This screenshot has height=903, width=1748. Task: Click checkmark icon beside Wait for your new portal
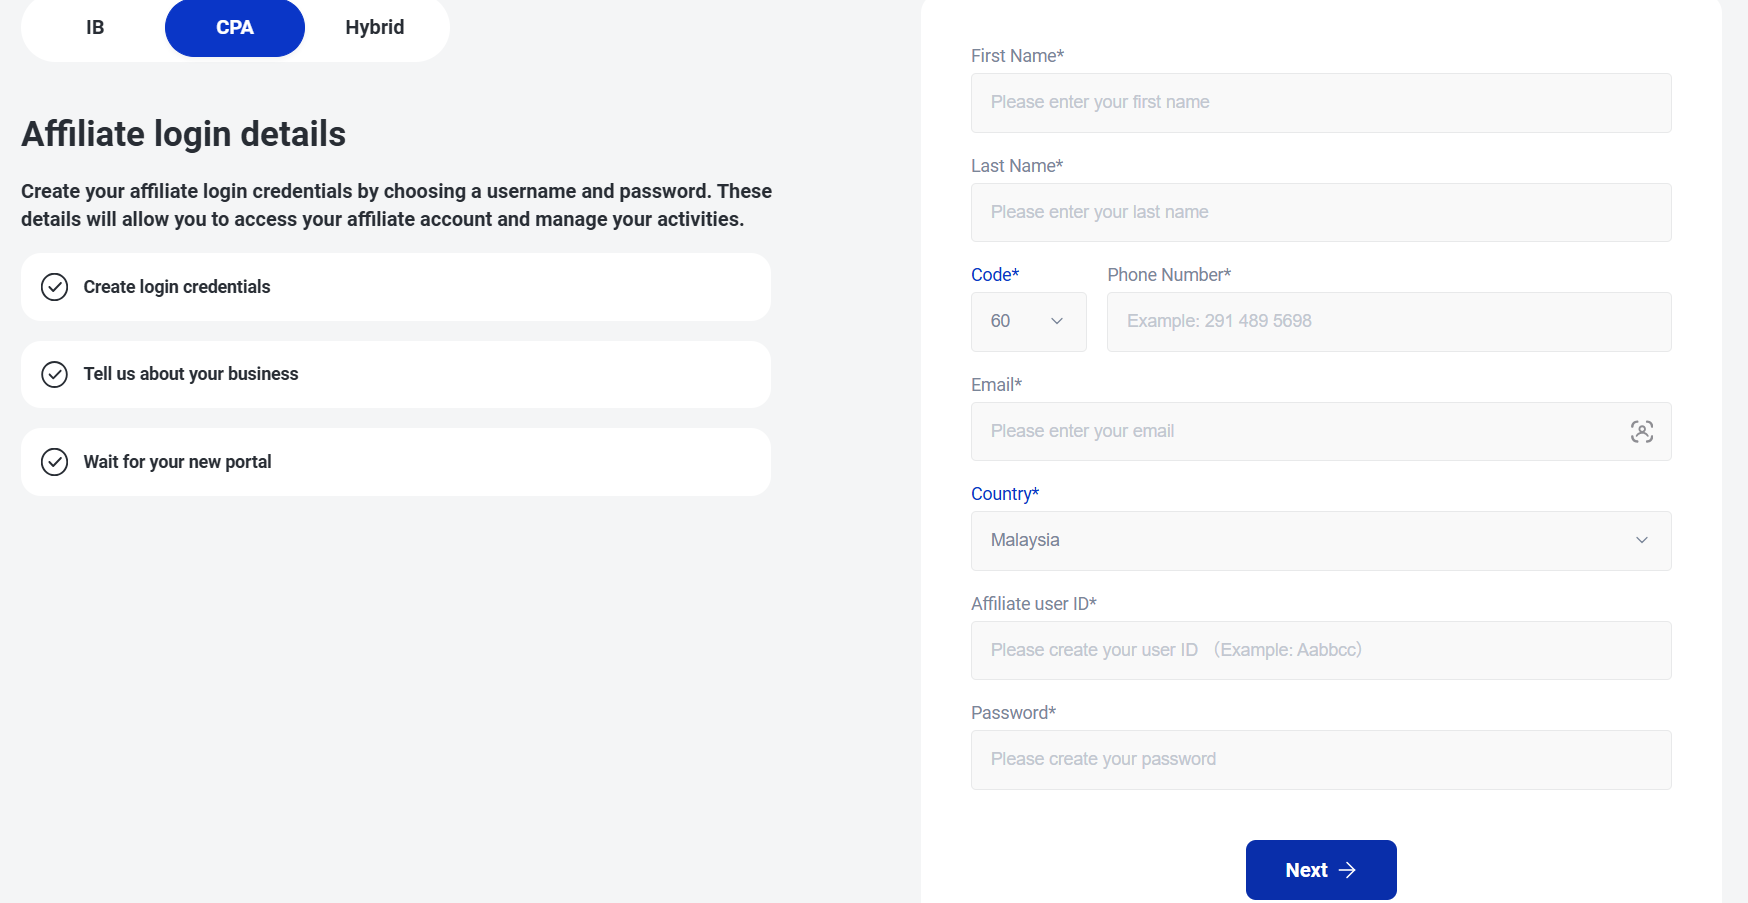54,462
